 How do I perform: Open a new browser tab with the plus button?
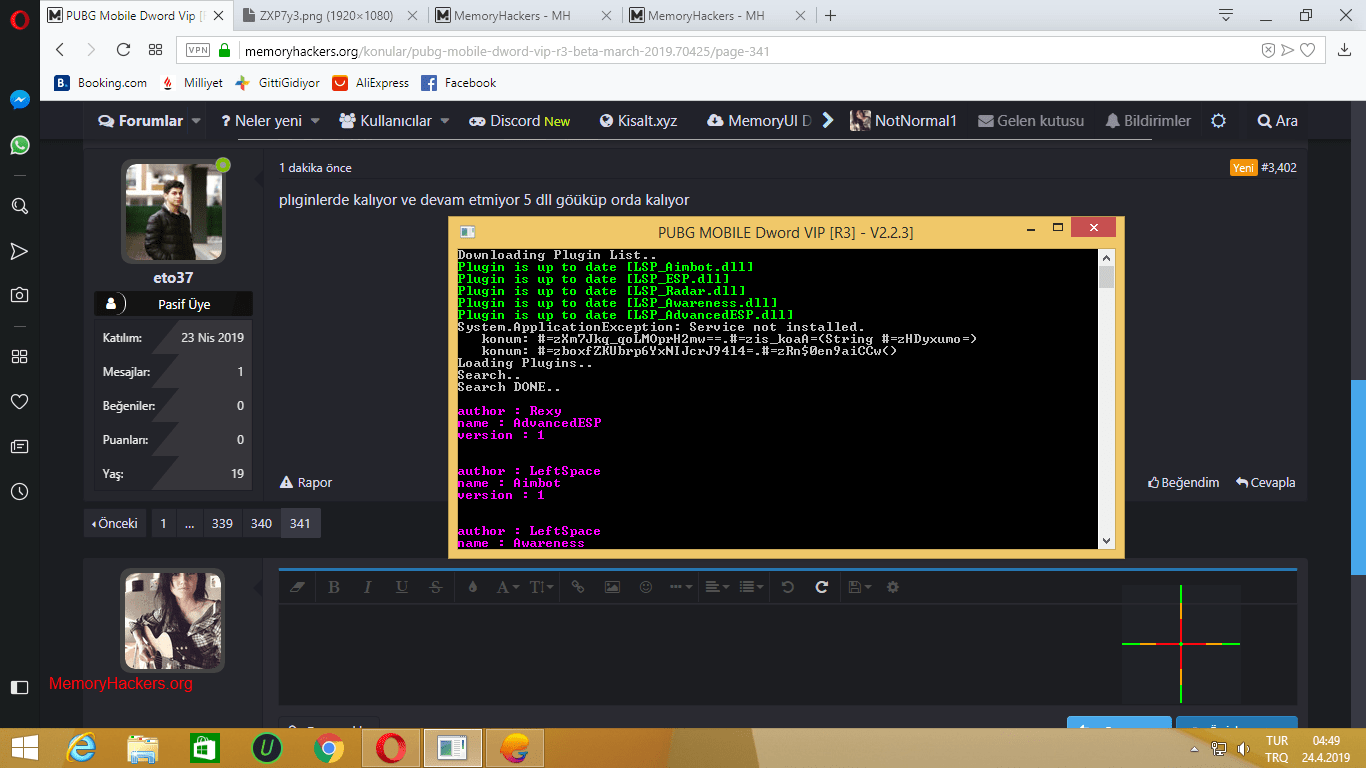click(830, 16)
